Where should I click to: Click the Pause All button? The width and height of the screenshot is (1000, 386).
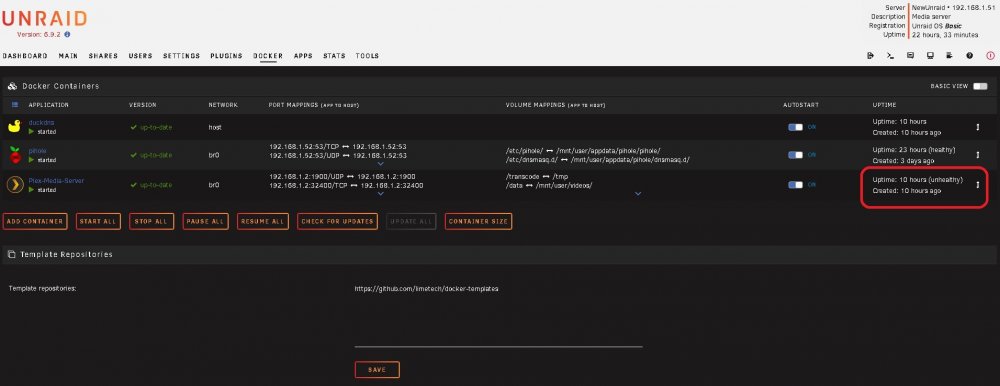tap(205, 221)
